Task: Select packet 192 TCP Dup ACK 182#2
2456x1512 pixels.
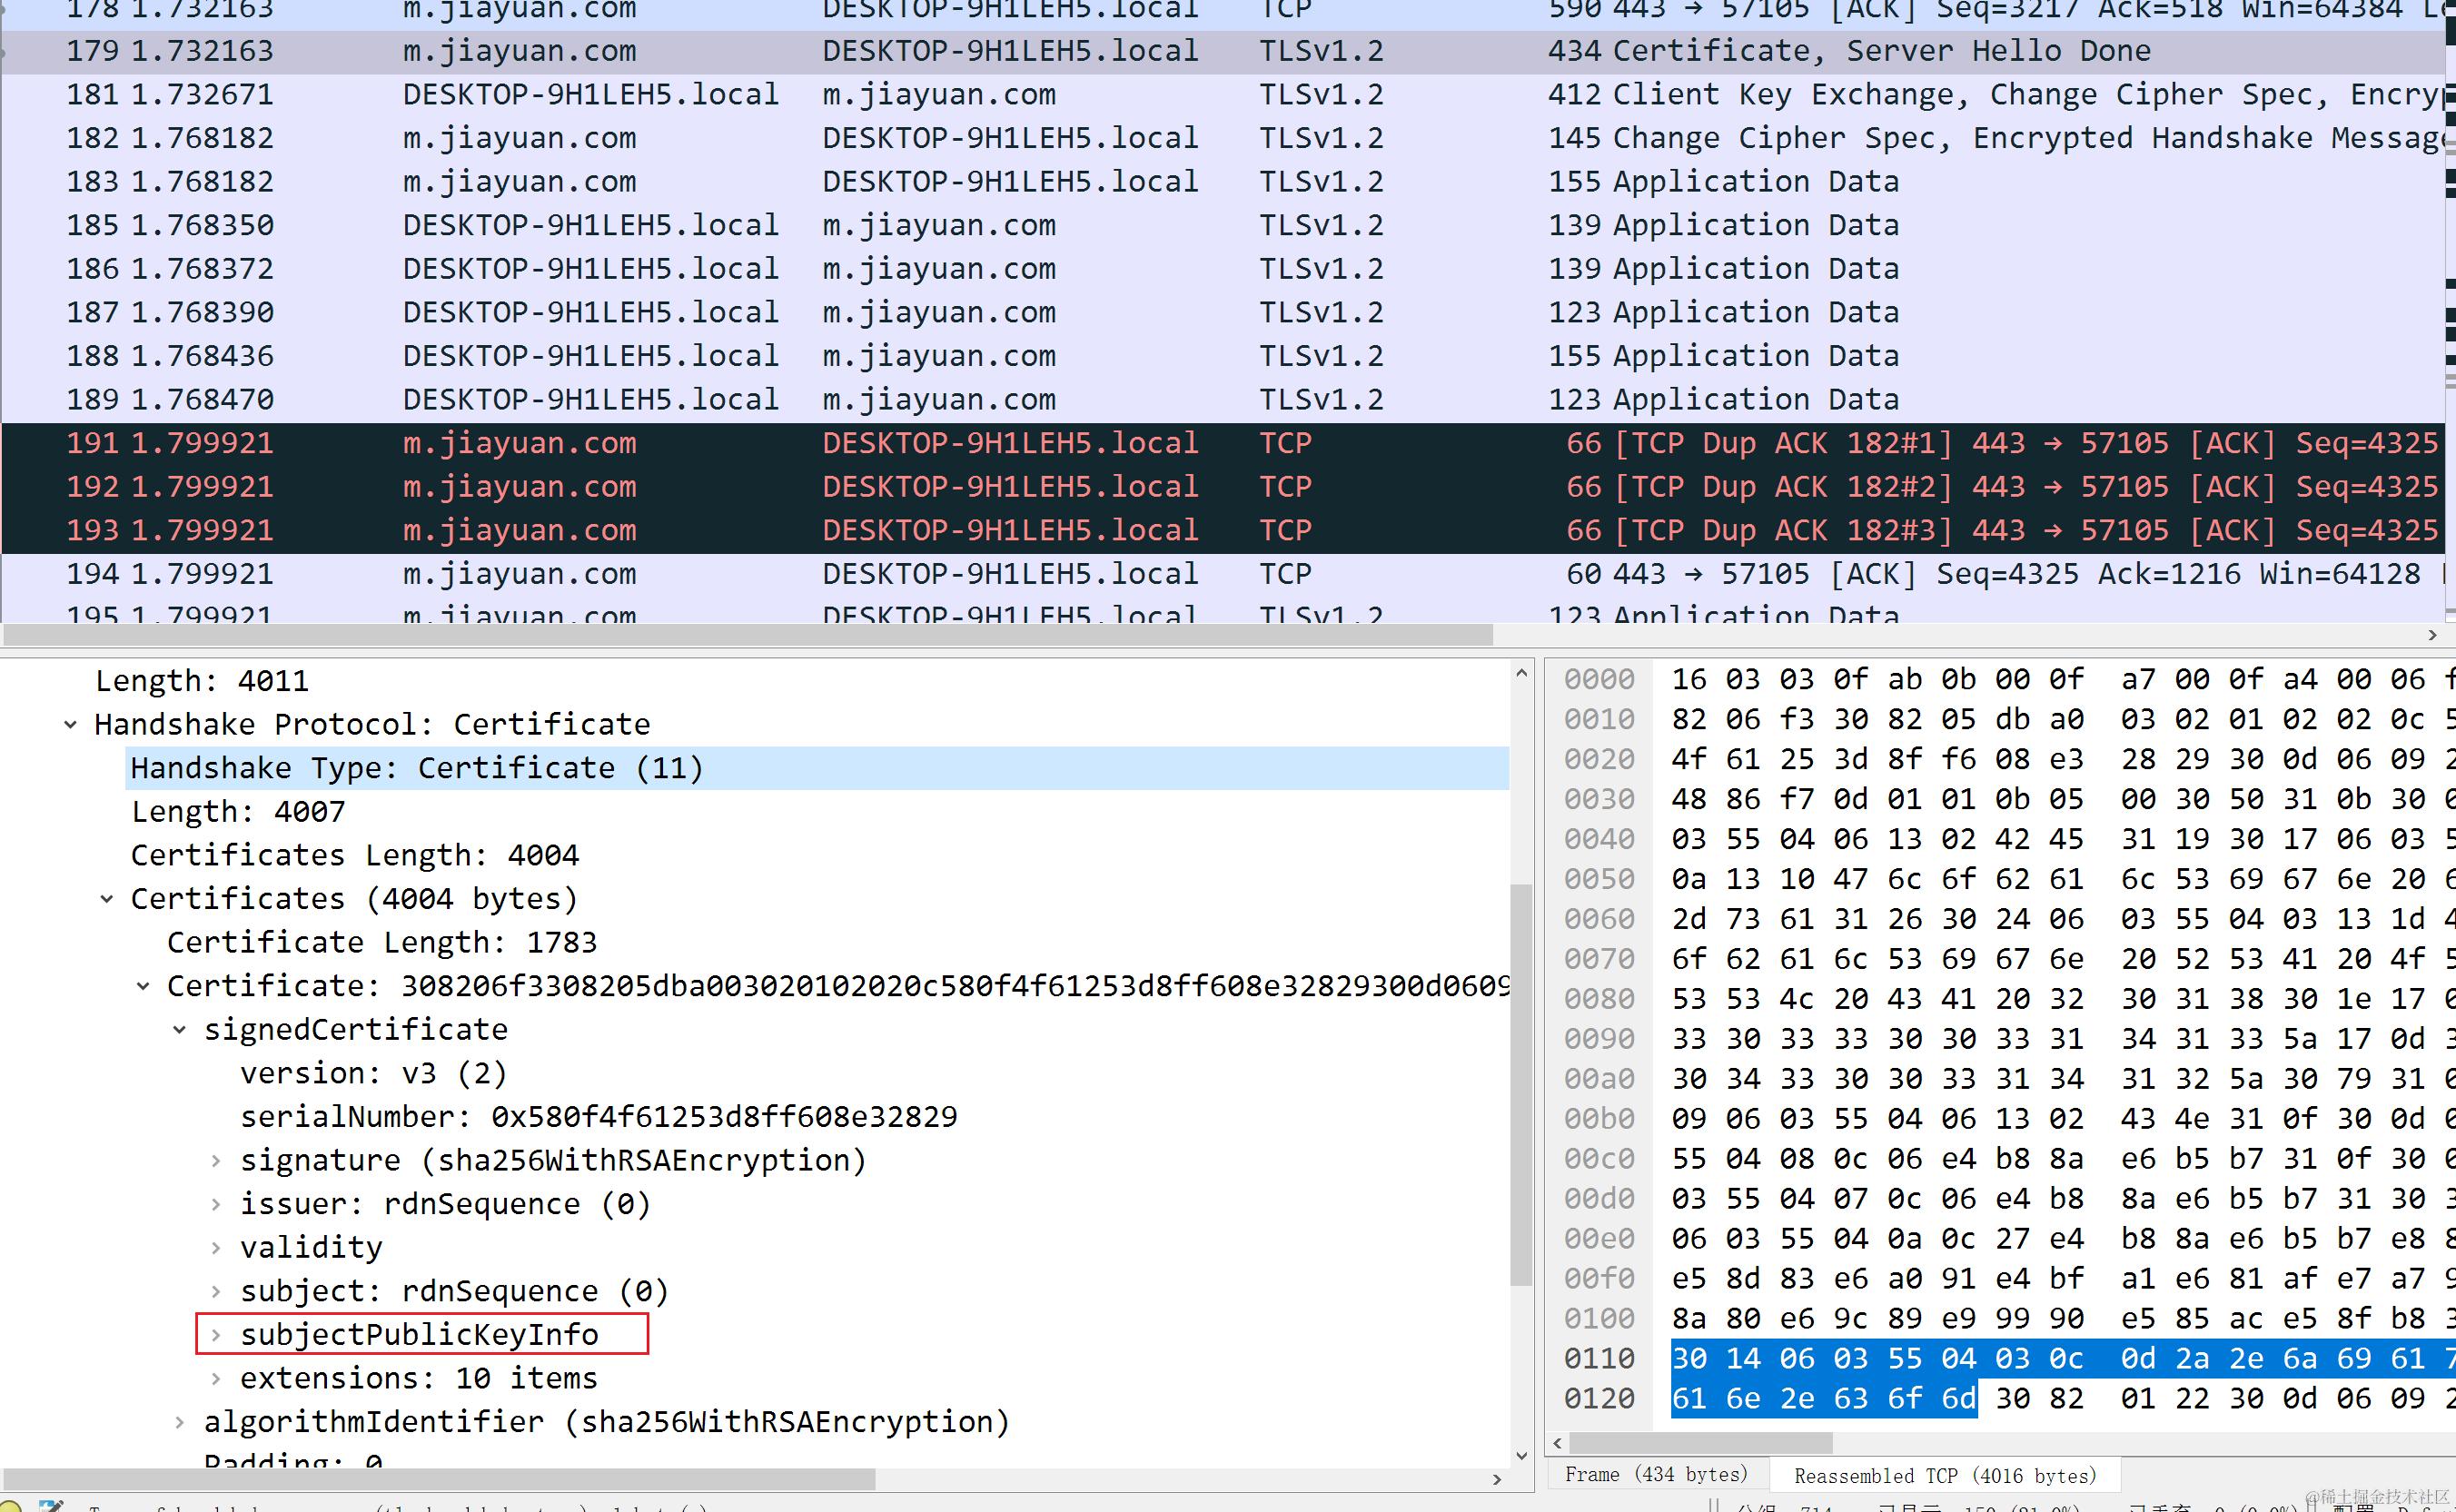Action: 1222,487
